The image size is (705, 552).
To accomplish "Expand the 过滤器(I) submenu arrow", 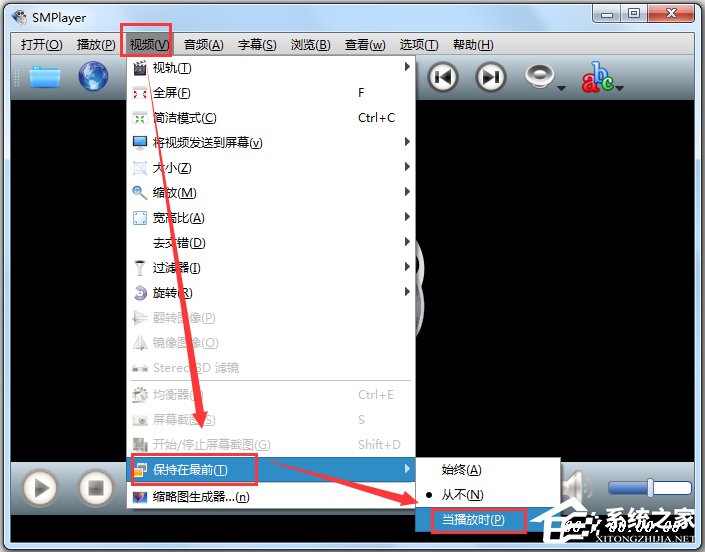I will click(x=407, y=267).
